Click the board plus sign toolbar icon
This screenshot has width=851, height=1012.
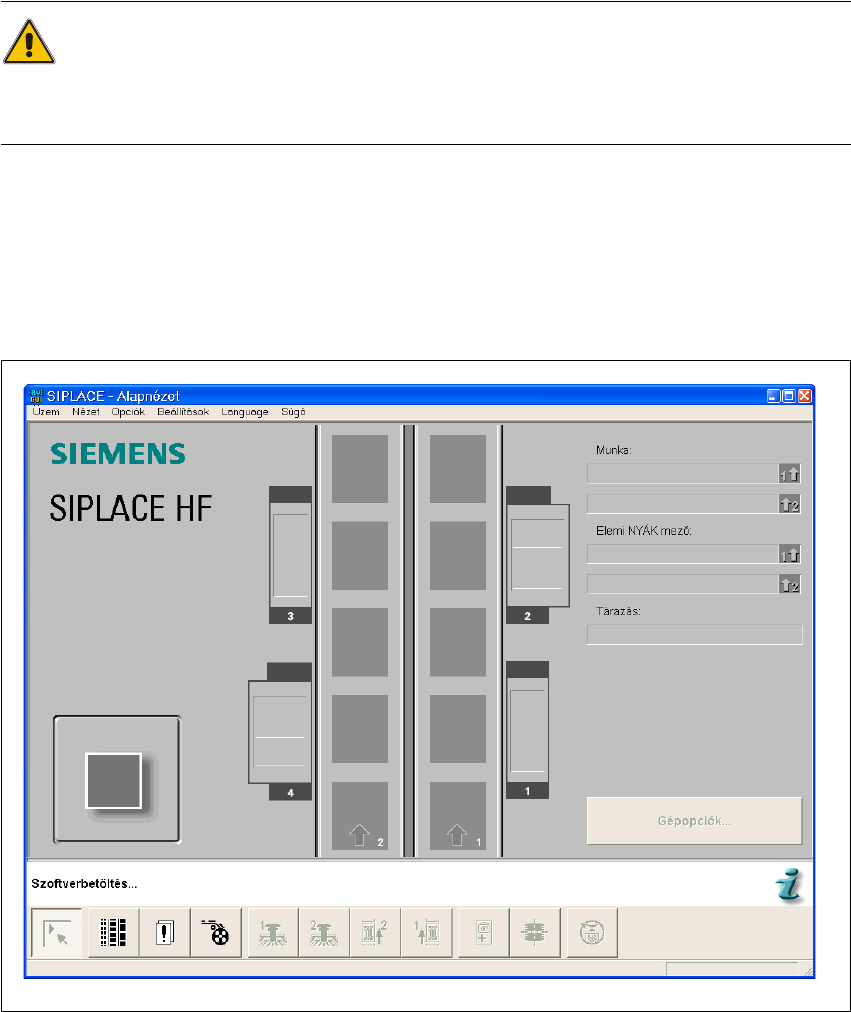(x=483, y=933)
